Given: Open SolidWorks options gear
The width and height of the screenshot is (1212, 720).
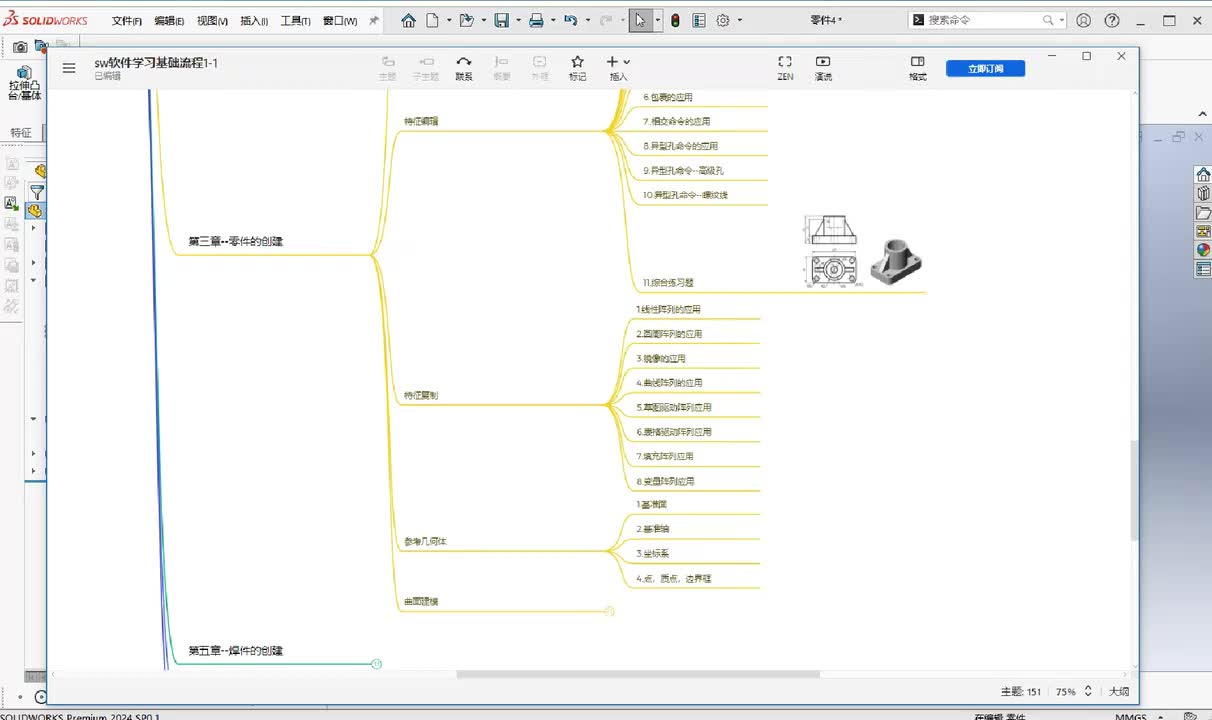Looking at the screenshot, I should 723,20.
